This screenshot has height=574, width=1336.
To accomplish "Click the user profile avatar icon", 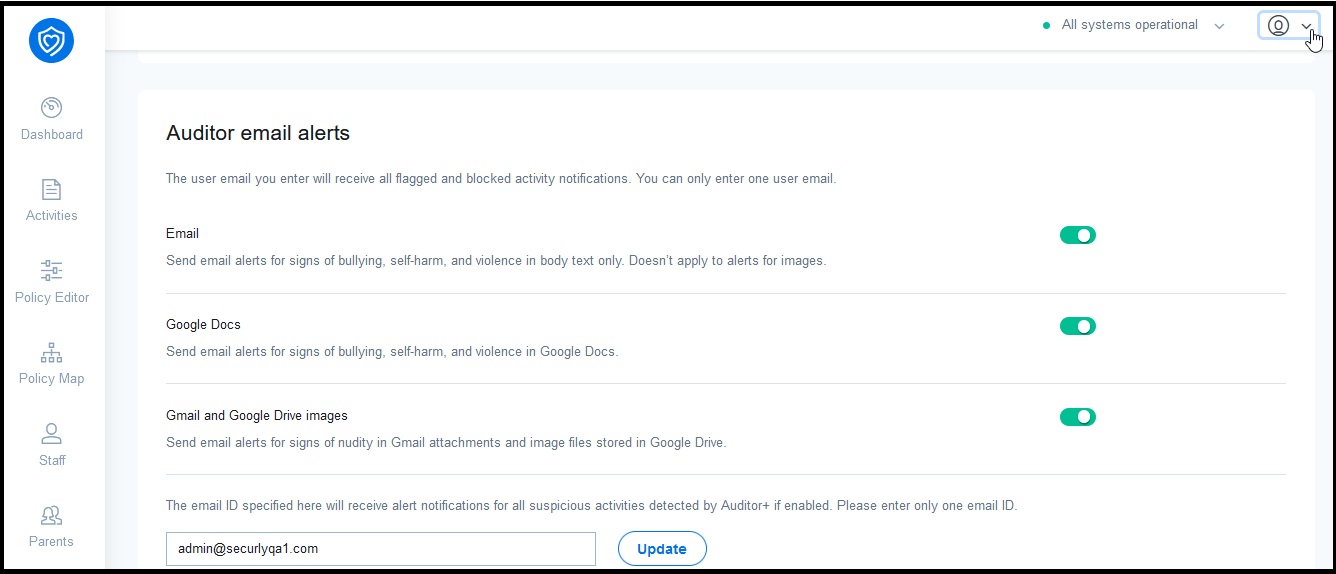I will click(1278, 26).
